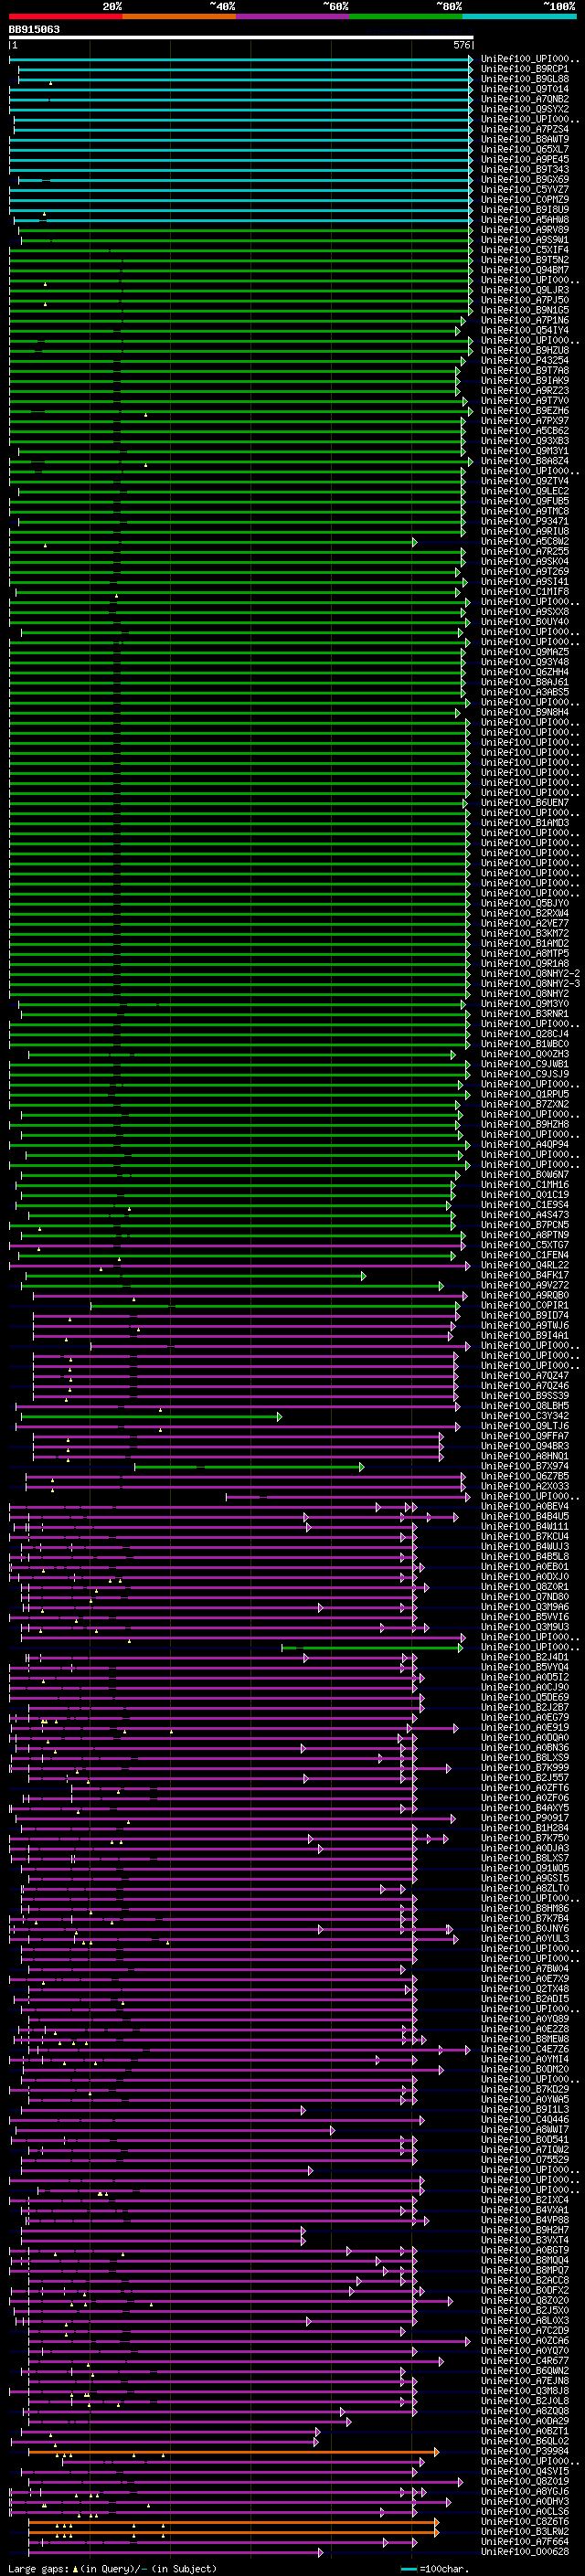Select hit label UniRef100_B3RNR1

point(524,1013)
